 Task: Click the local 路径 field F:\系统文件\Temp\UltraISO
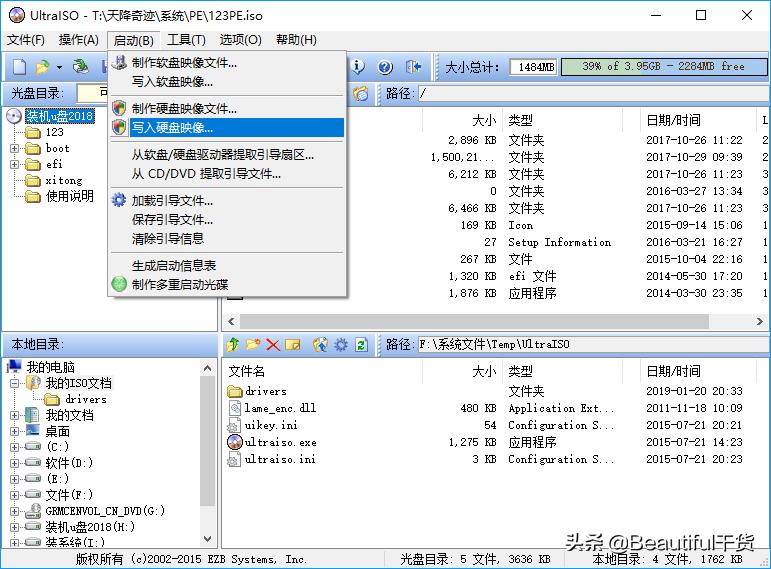593,345
